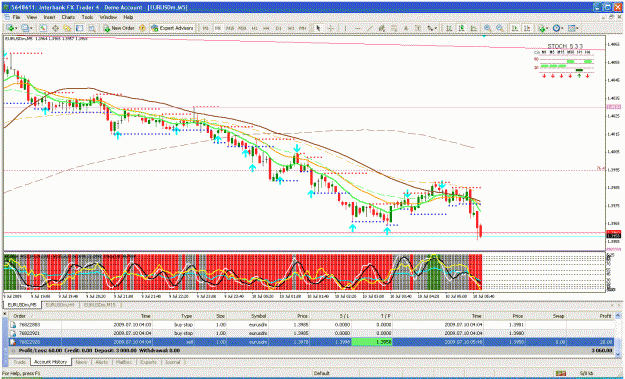Toggle the auto scroll chart icon
Viewport: 625px width, 379px height.
pyautogui.click(x=515, y=28)
